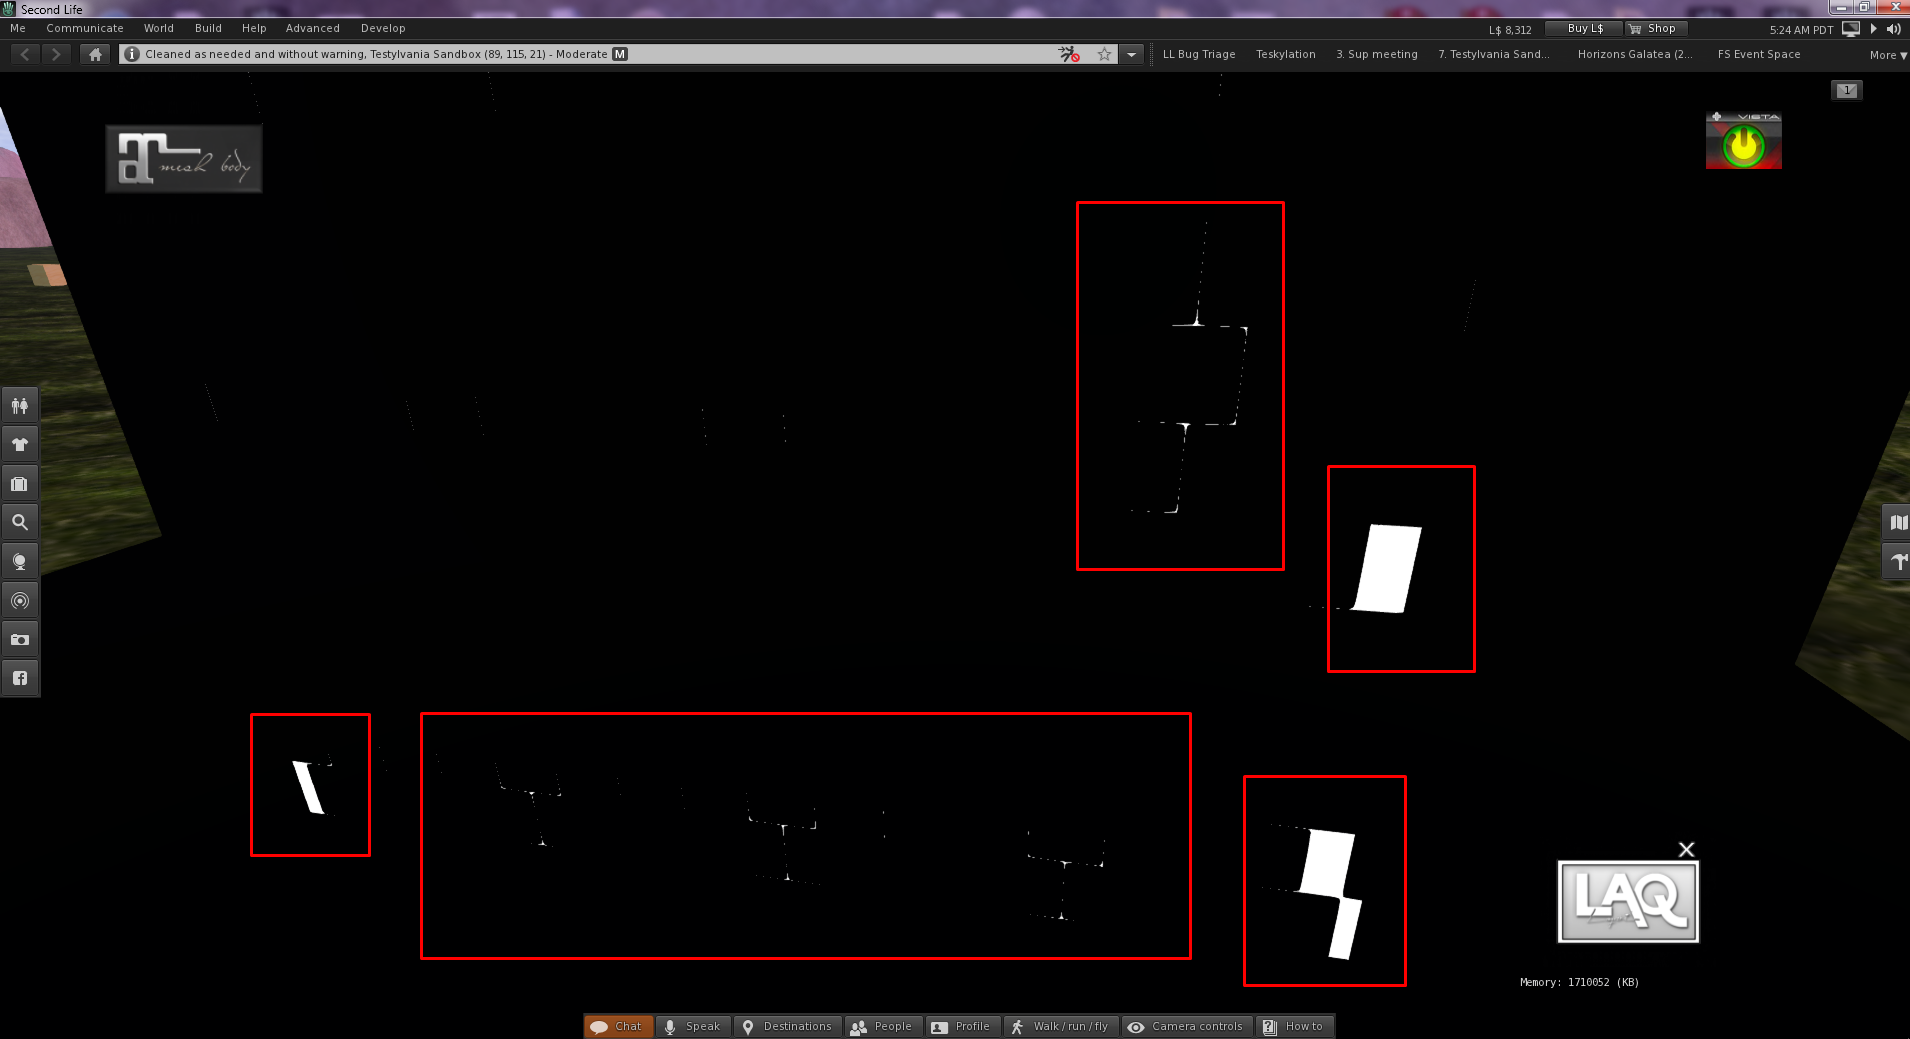
Task: Open Places with the globe icon
Action: point(20,561)
